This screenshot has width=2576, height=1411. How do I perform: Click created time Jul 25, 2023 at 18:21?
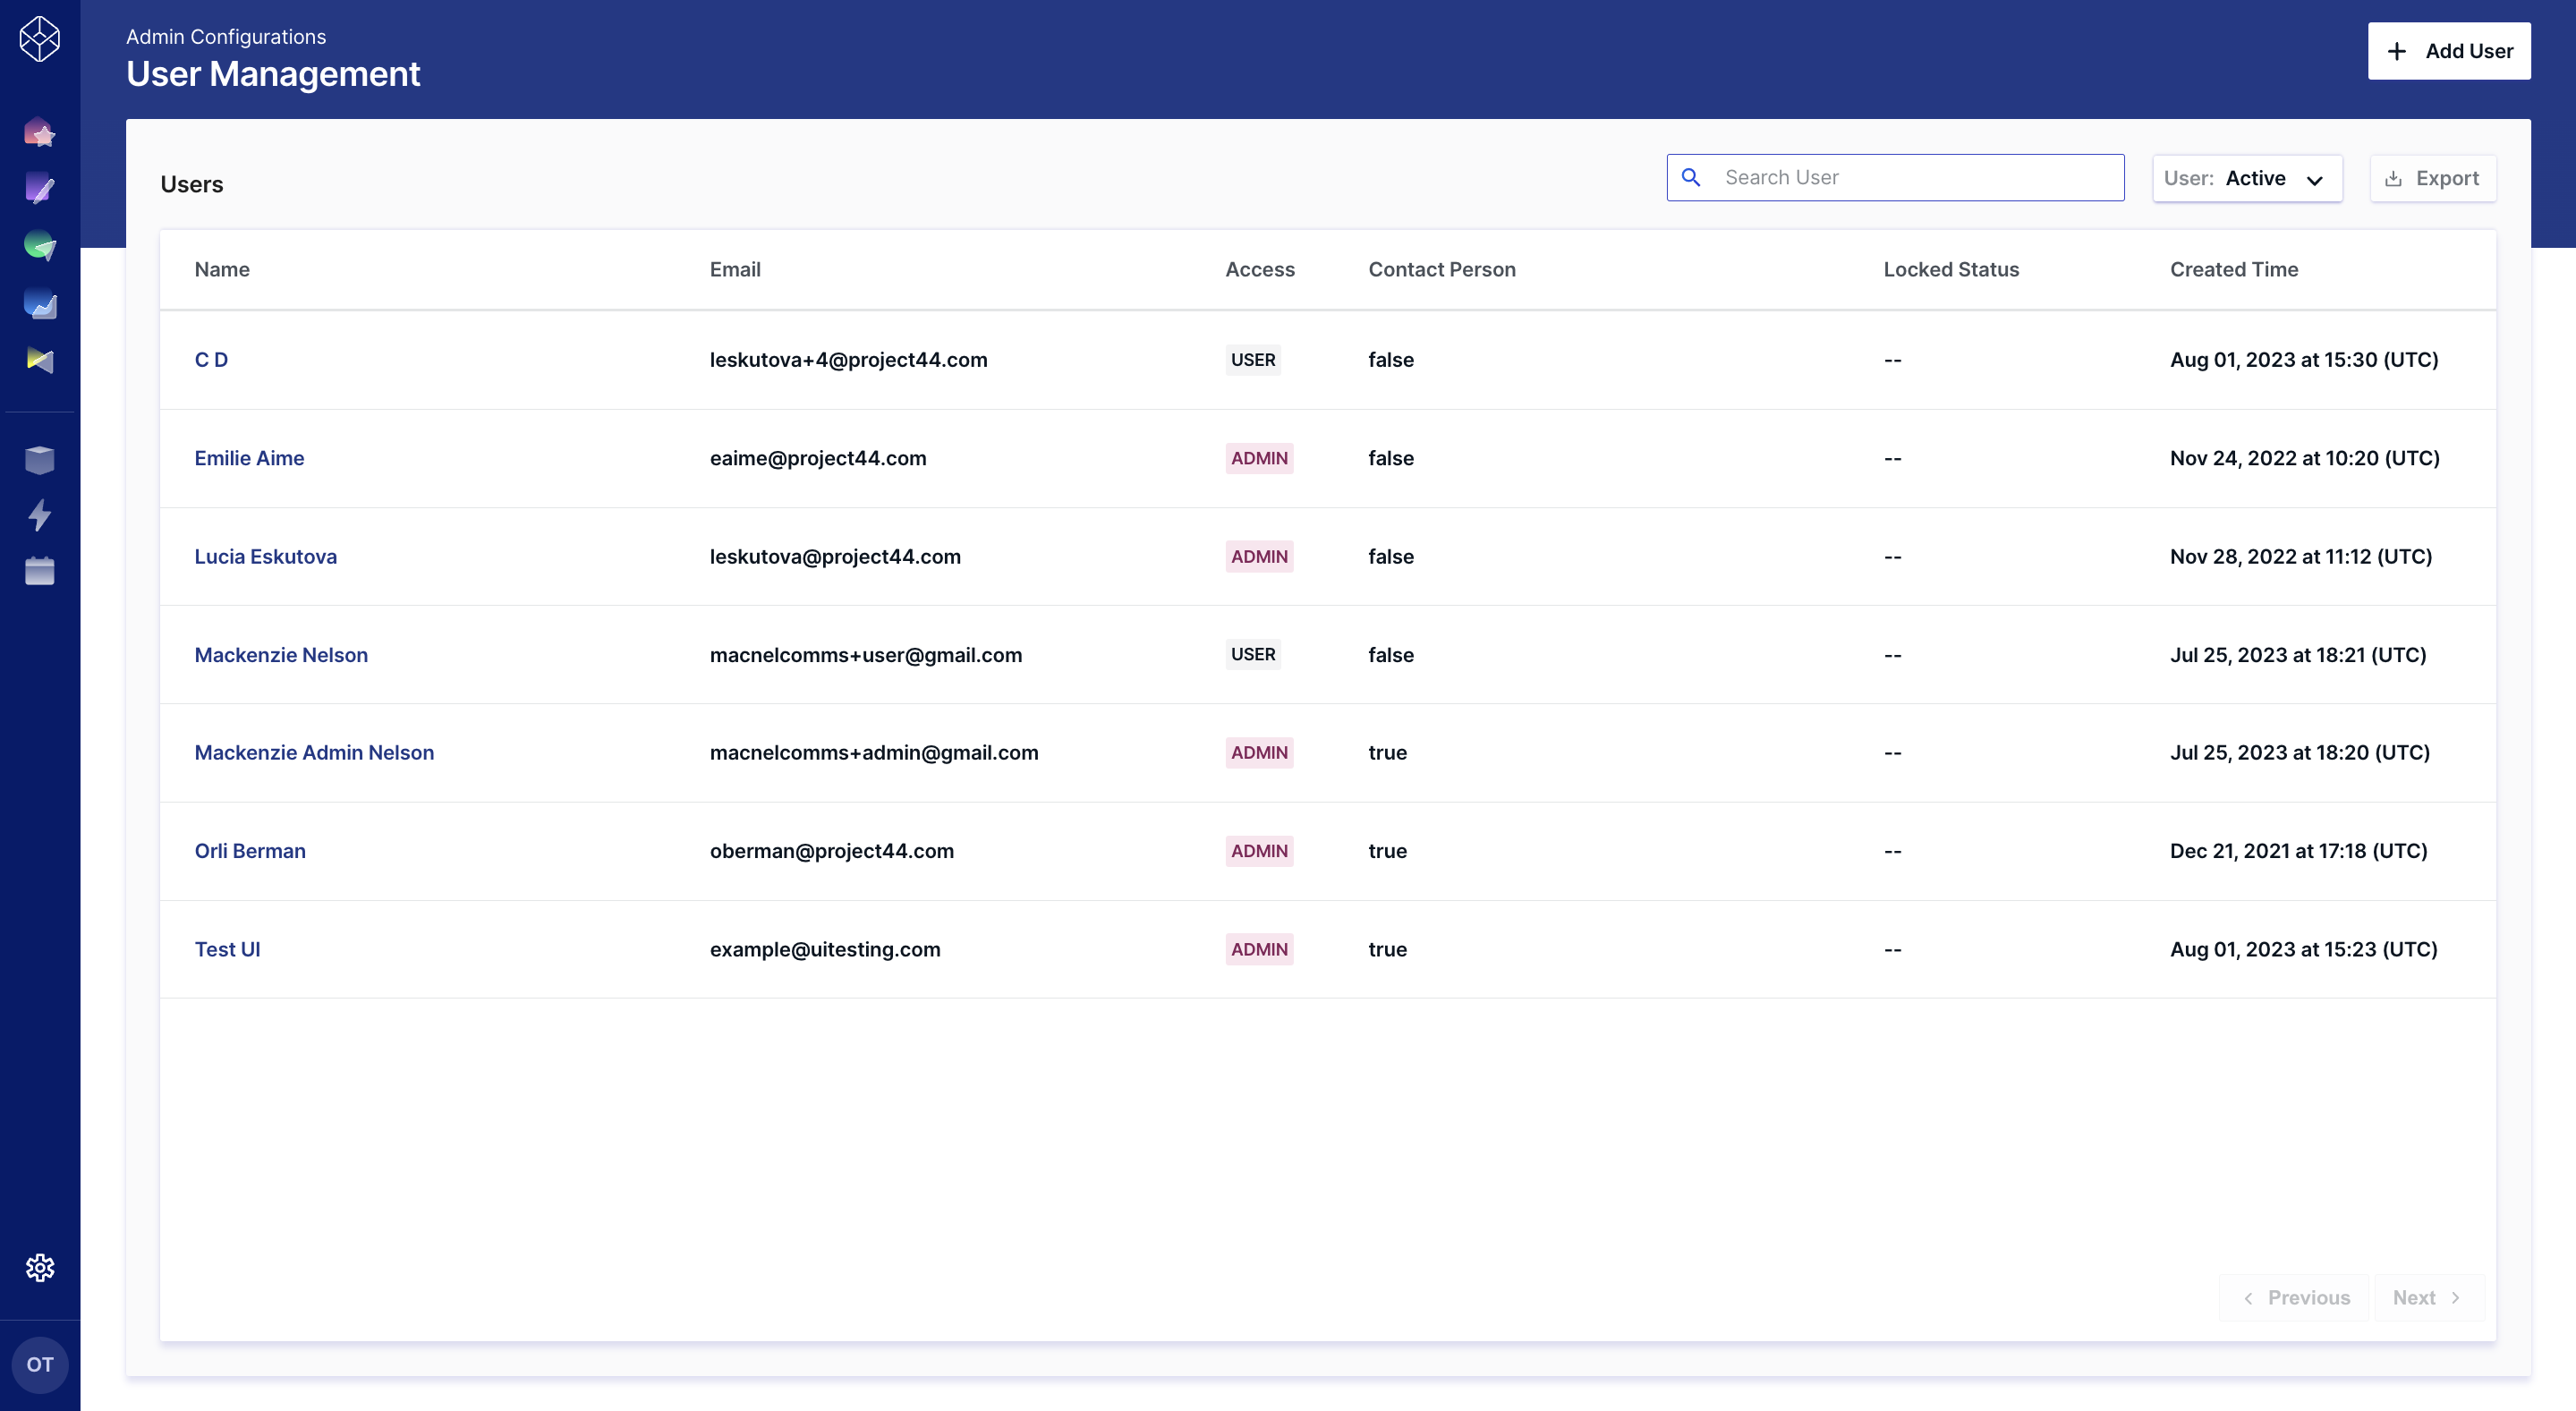pyautogui.click(x=2298, y=654)
